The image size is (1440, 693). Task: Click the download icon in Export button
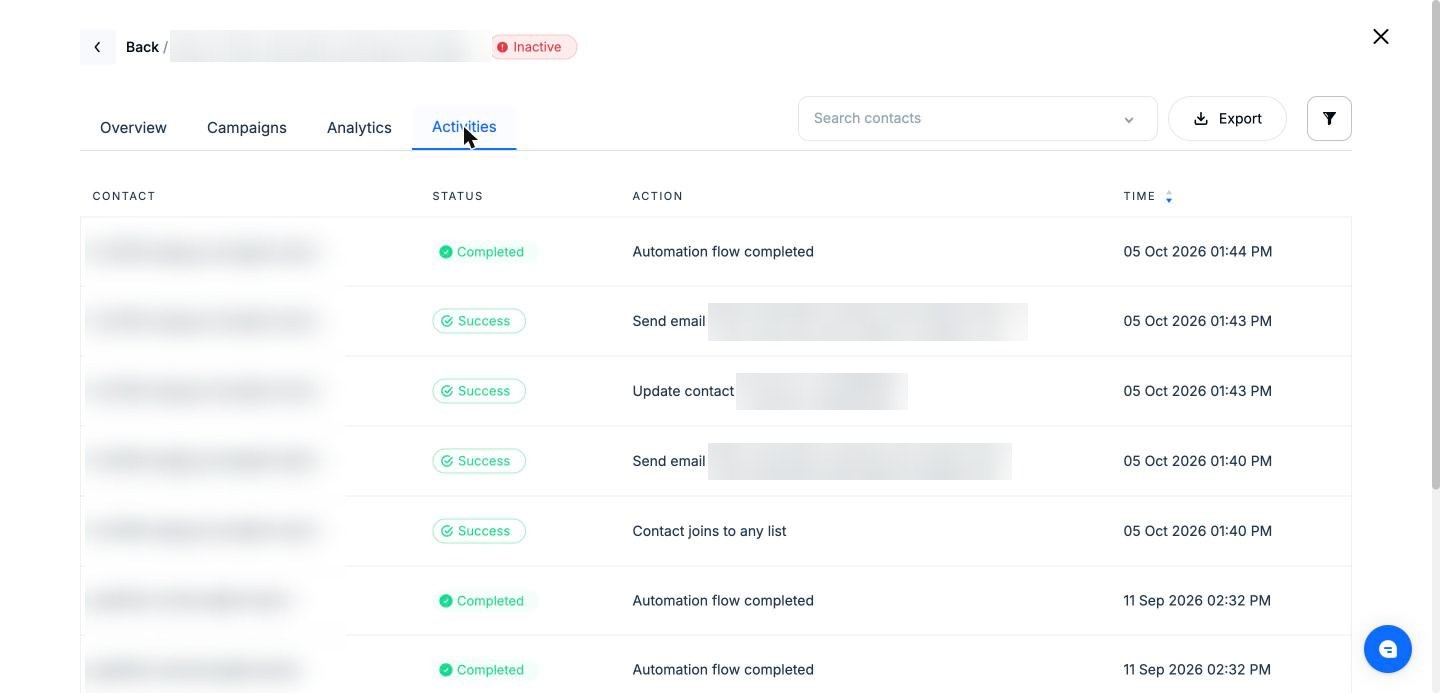(x=1201, y=119)
